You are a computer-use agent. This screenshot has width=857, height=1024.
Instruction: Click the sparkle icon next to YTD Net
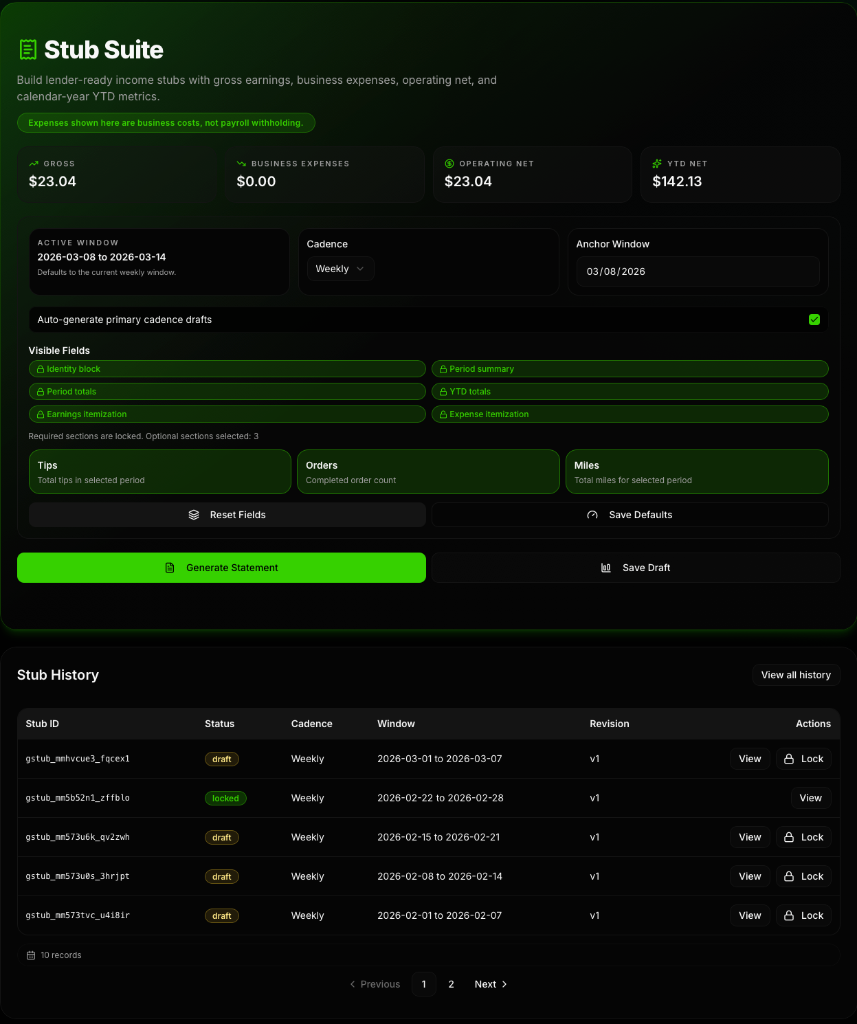pos(658,163)
